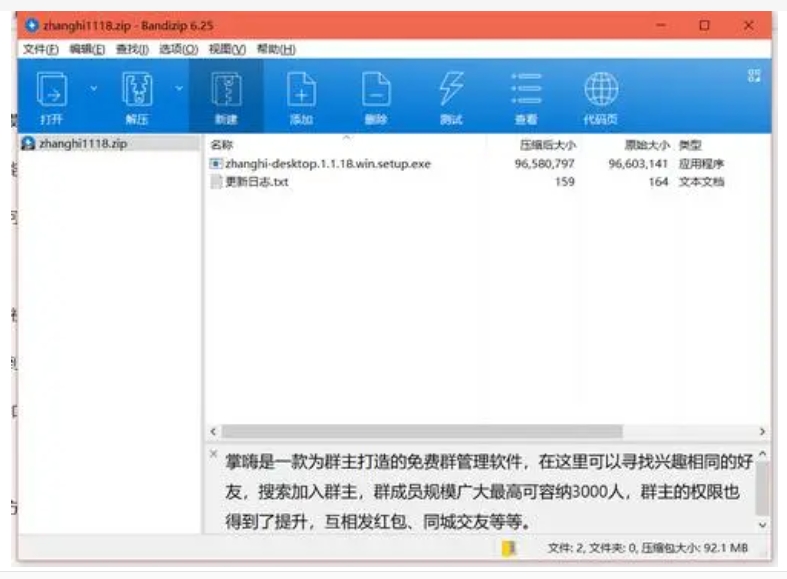787x579 pixels.
Task: Sort by the 压缩后大小 column header
Action: pyautogui.click(x=548, y=145)
